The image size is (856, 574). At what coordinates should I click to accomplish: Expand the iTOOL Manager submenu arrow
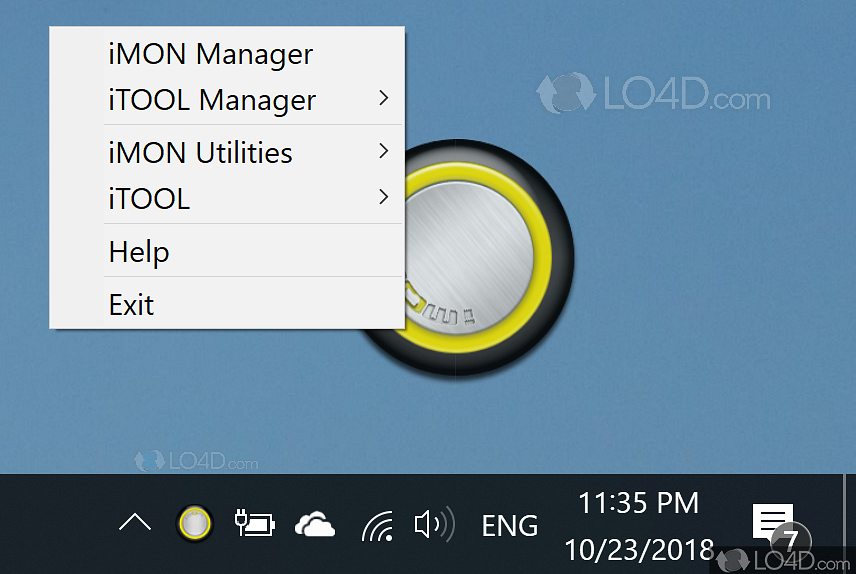click(x=384, y=98)
